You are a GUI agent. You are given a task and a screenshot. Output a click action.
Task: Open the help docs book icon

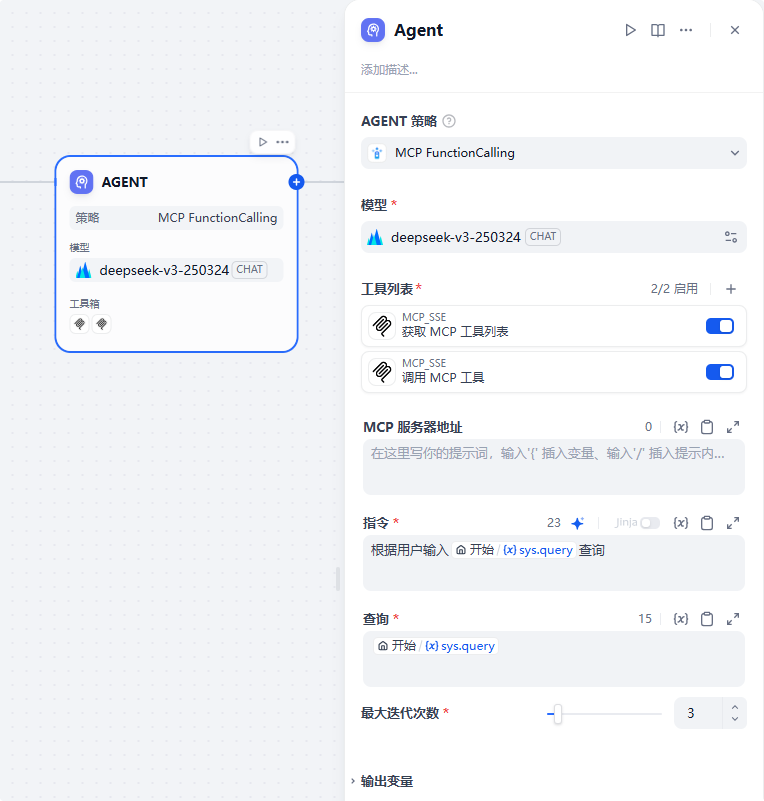click(x=658, y=30)
